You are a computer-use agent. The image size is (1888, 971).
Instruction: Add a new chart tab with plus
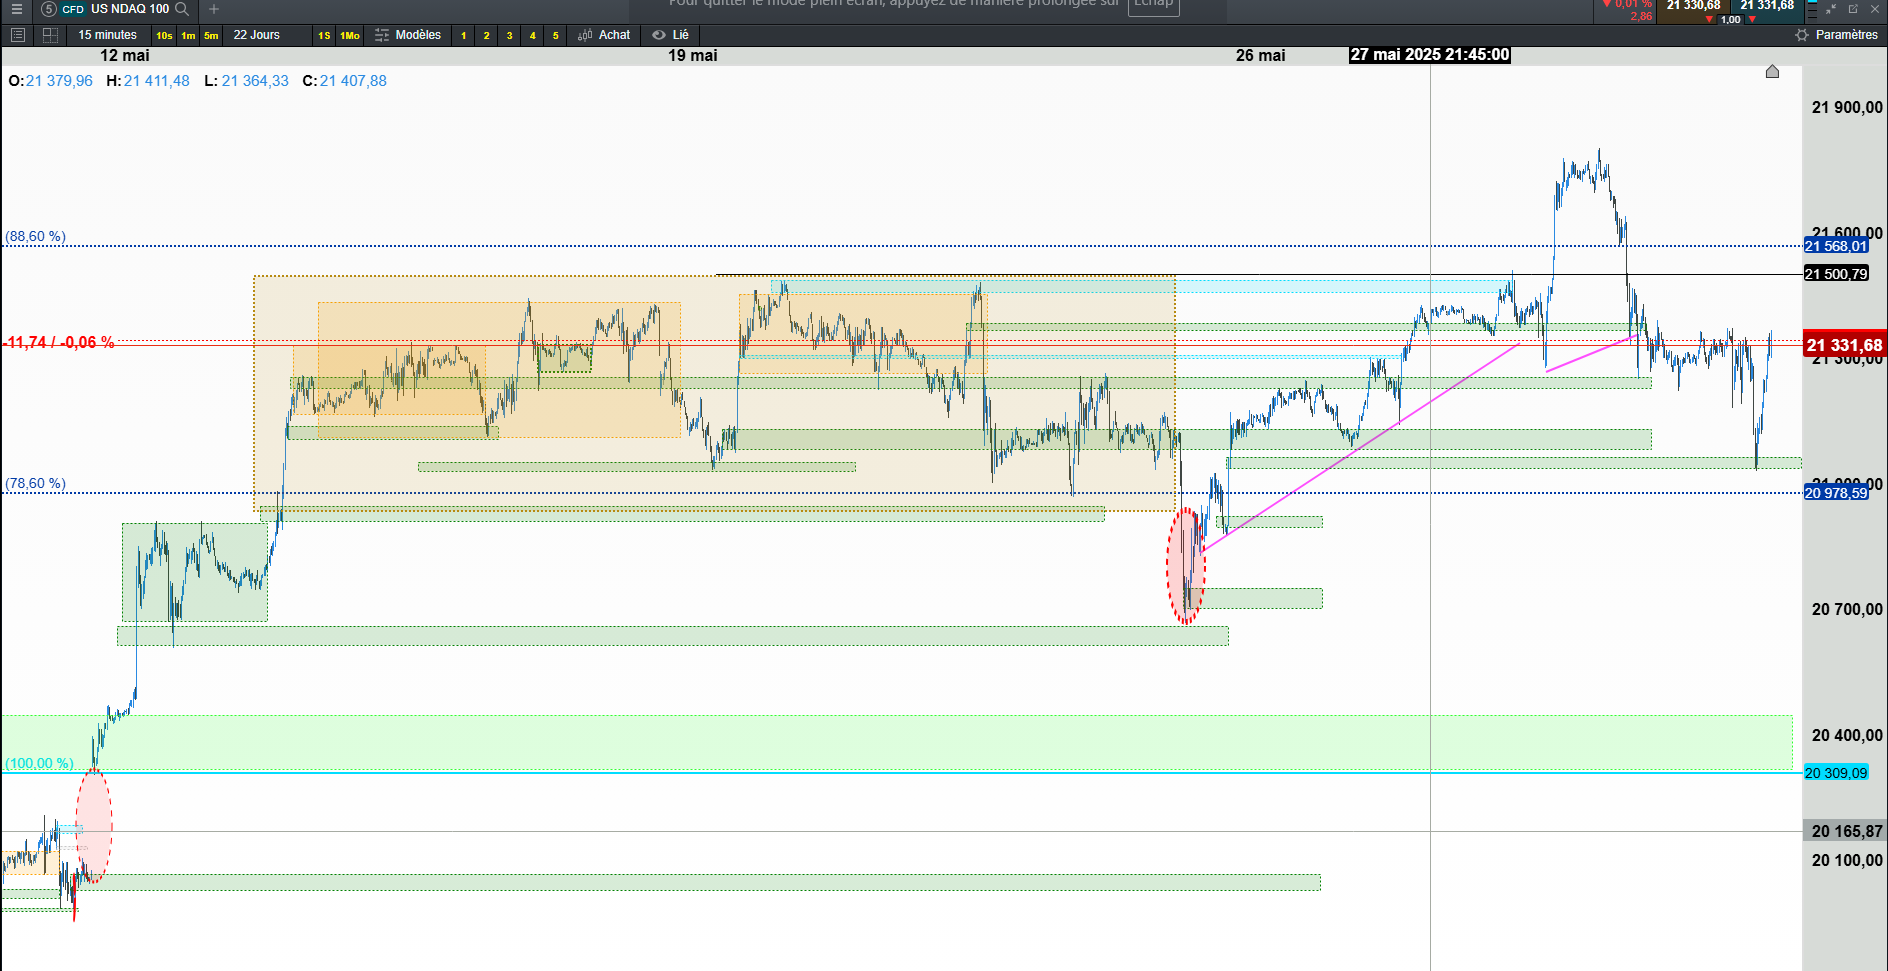(x=213, y=9)
